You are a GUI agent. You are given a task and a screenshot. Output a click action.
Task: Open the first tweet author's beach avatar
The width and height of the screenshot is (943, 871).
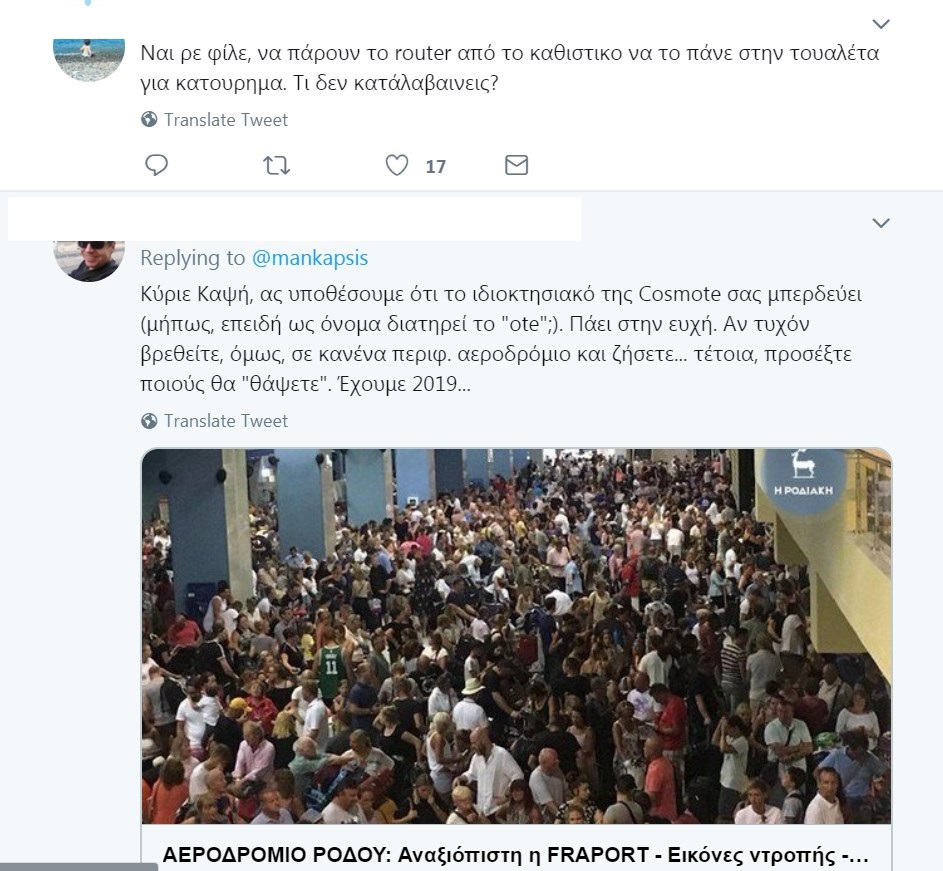pos(89,59)
